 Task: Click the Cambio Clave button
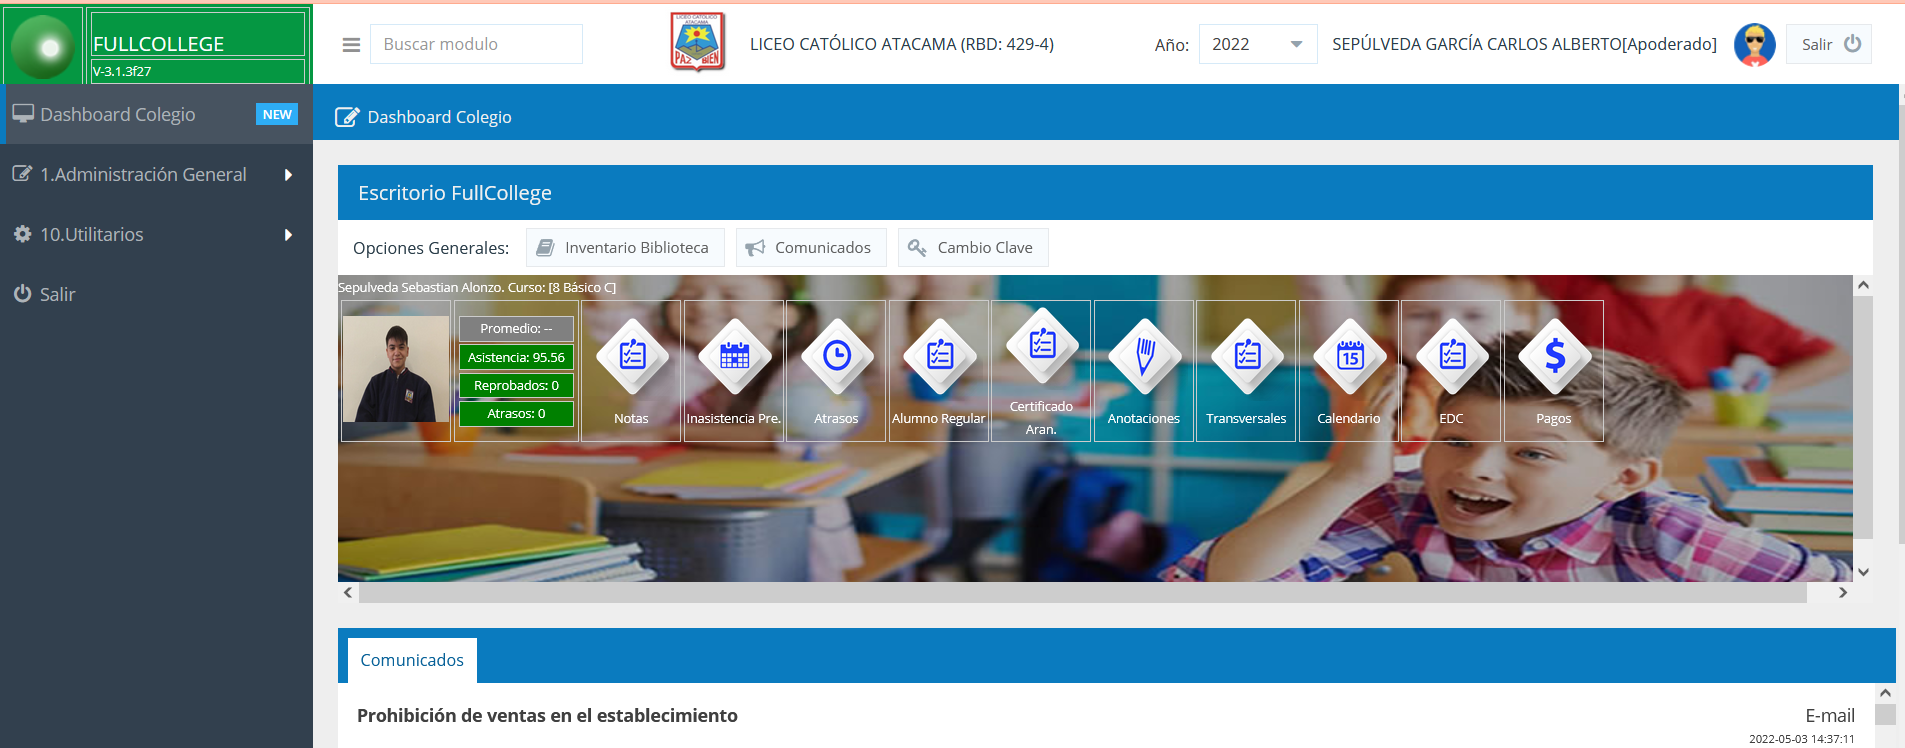(972, 248)
